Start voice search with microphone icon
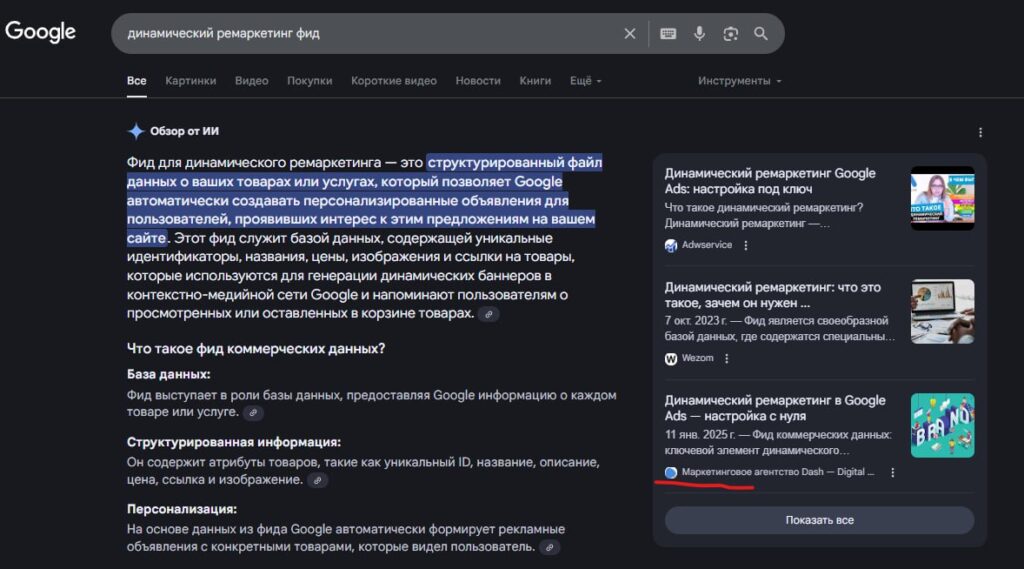The image size is (1024, 569). pyautogui.click(x=699, y=33)
